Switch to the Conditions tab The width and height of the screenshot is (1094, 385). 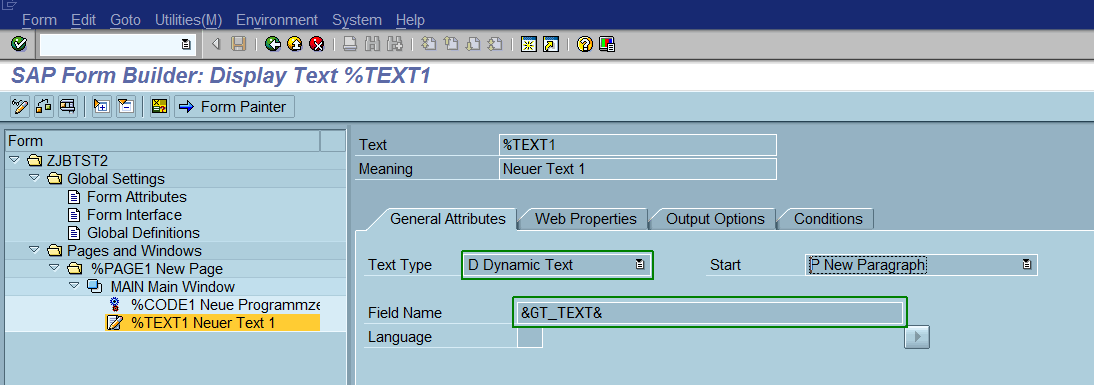click(x=828, y=219)
